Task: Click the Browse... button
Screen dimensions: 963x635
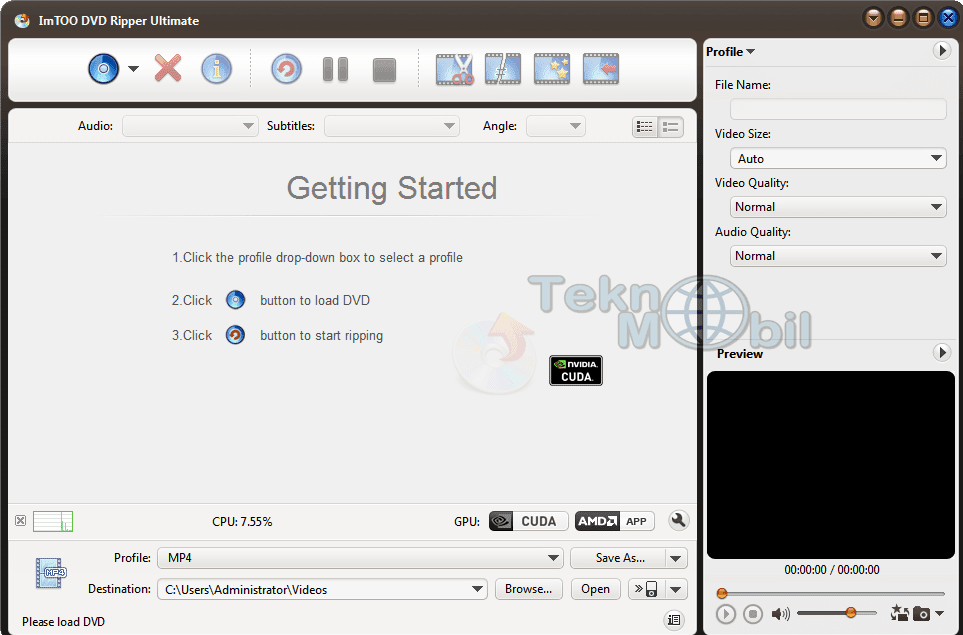Action: click(529, 589)
